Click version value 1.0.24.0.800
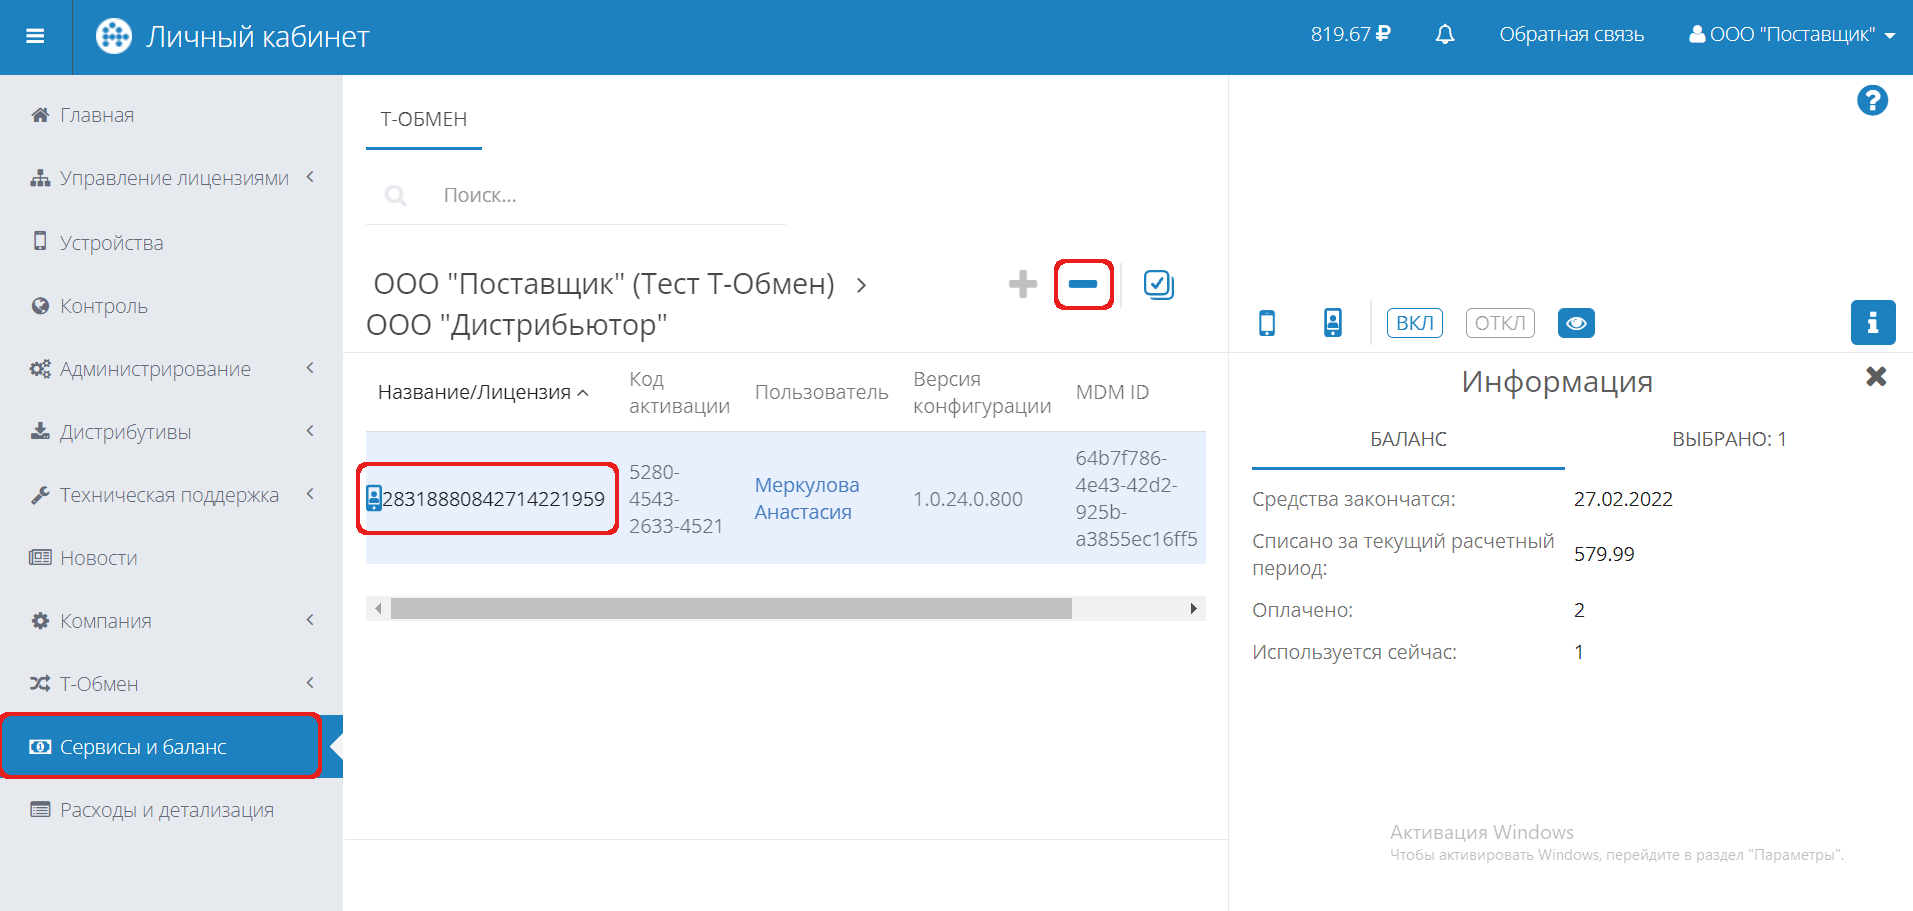Image resolution: width=1913 pixels, height=911 pixels. click(968, 499)
